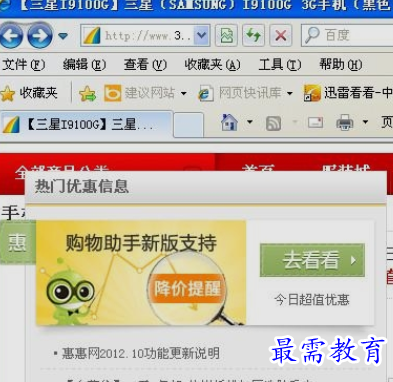Open 建议网站 suggested sites link
The height and width of the screenshot is (382, 393).
[x=140, y=93]
